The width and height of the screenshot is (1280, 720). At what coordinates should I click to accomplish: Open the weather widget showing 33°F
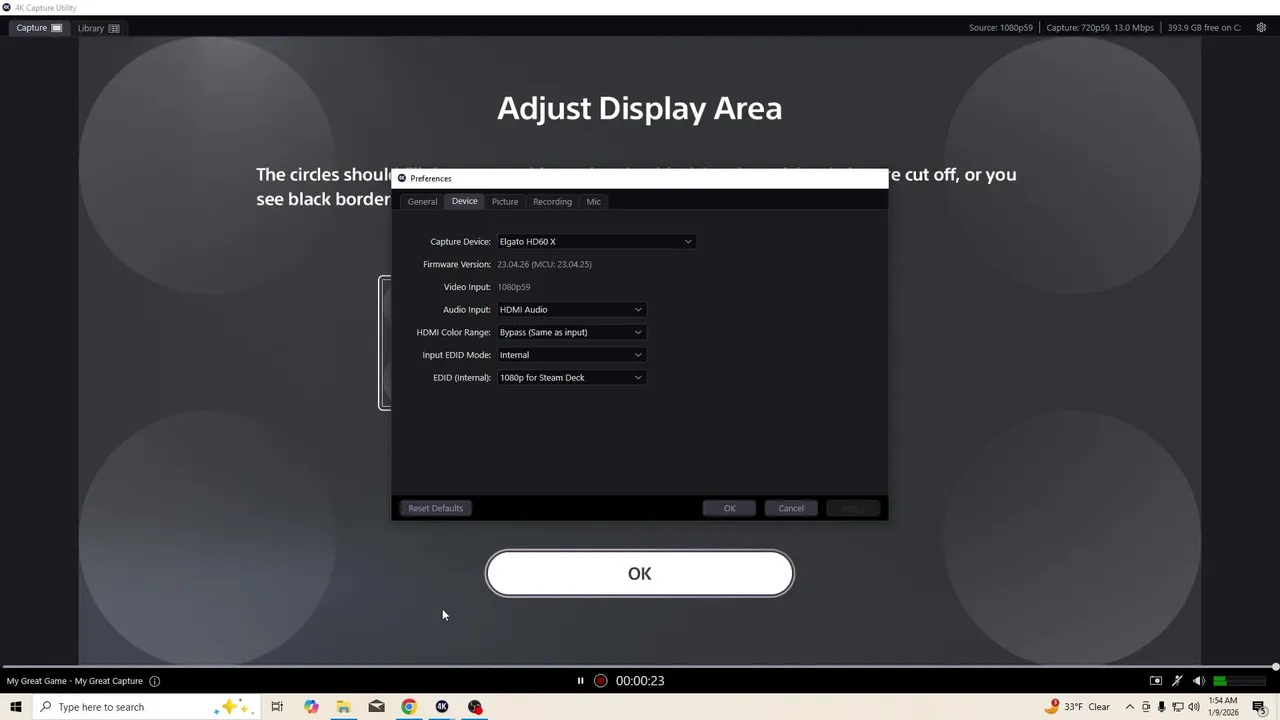pyautogui.click(x=1077, y=707)
